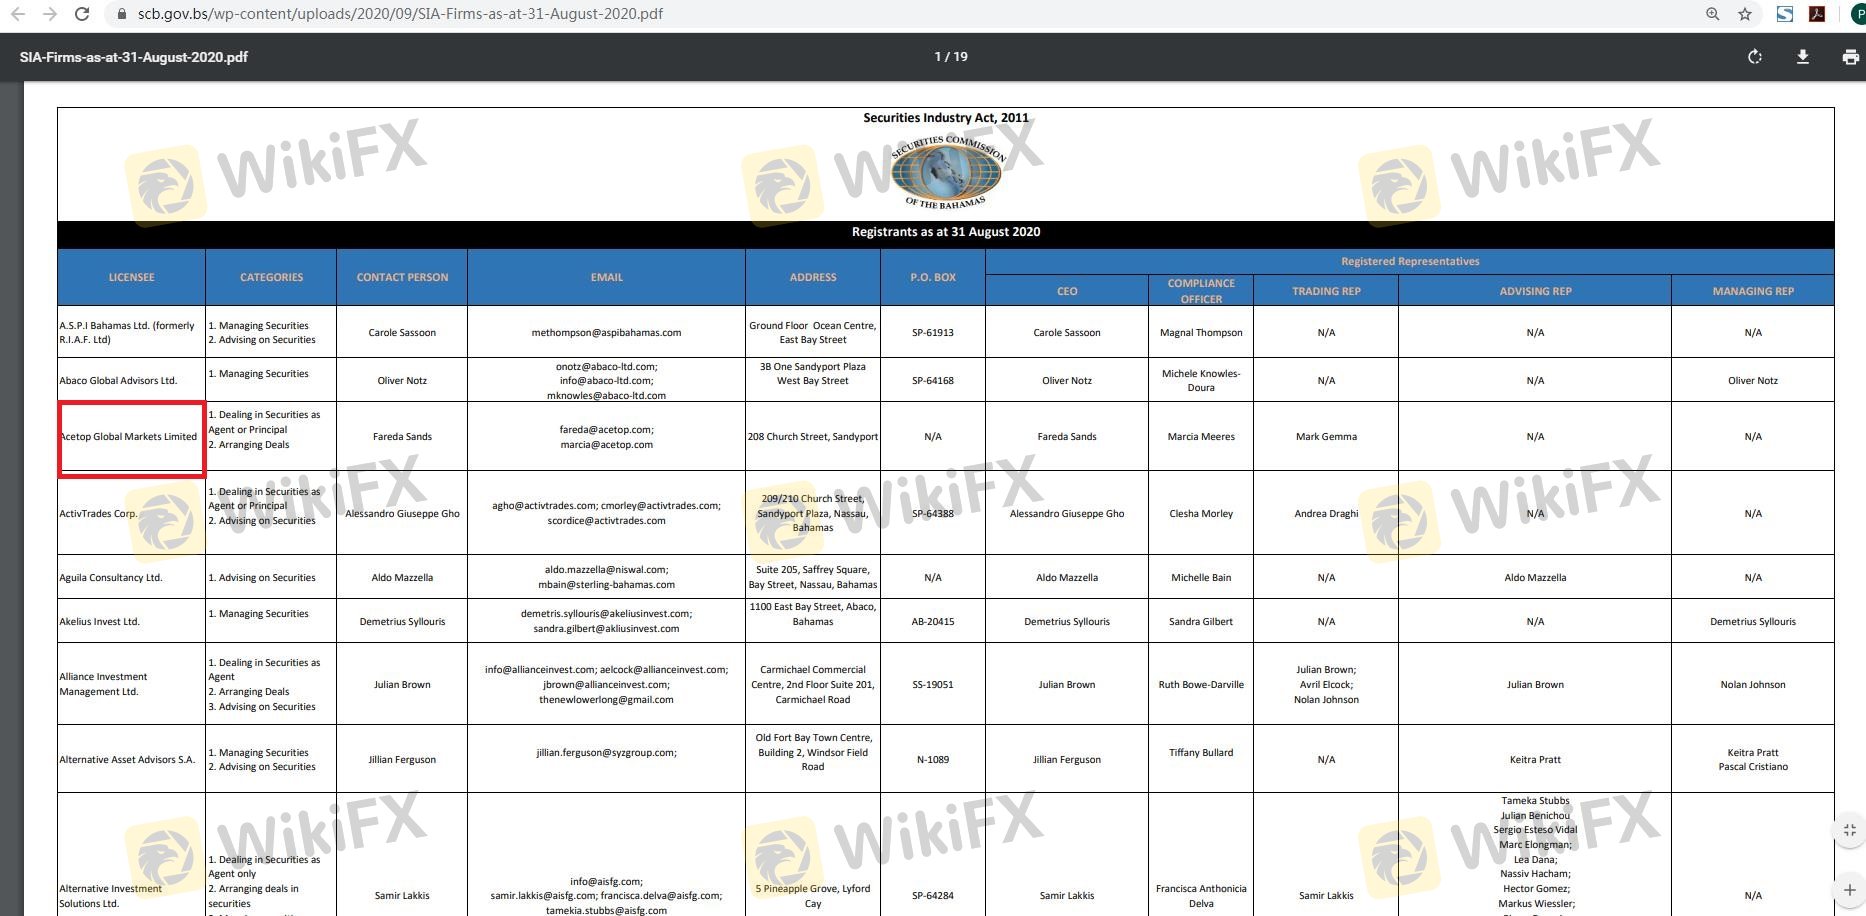Click the P.O. BOX column header
Viewport: 1866px width, 916px height.
click(933, 277)
